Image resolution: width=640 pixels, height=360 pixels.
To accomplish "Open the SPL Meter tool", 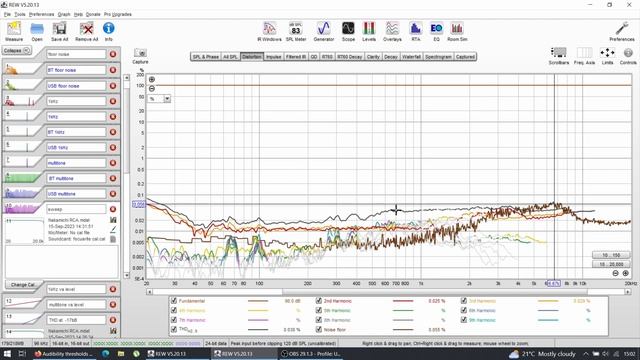I will click(296, 31).
